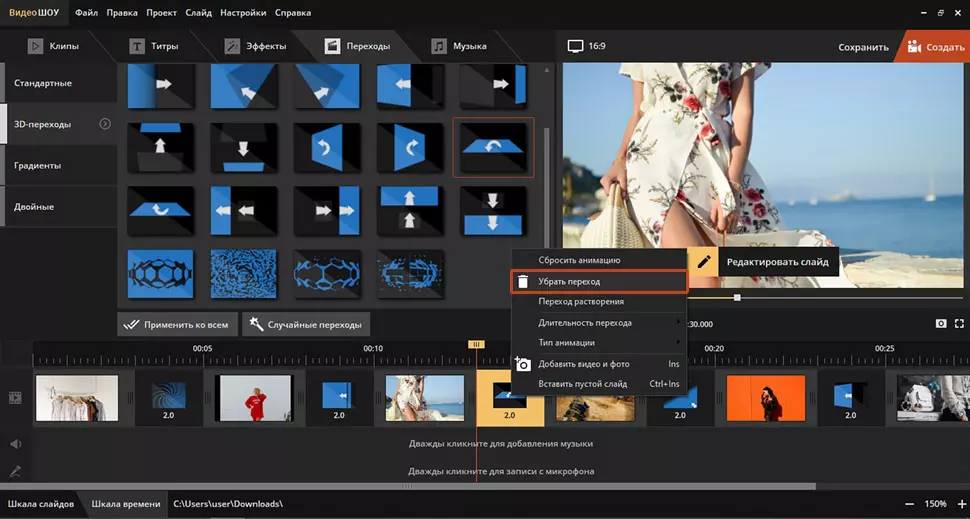
Task: Click the circled arrow next to 3D-переходы
Action: pyautogui.click(x=105, y=124)
